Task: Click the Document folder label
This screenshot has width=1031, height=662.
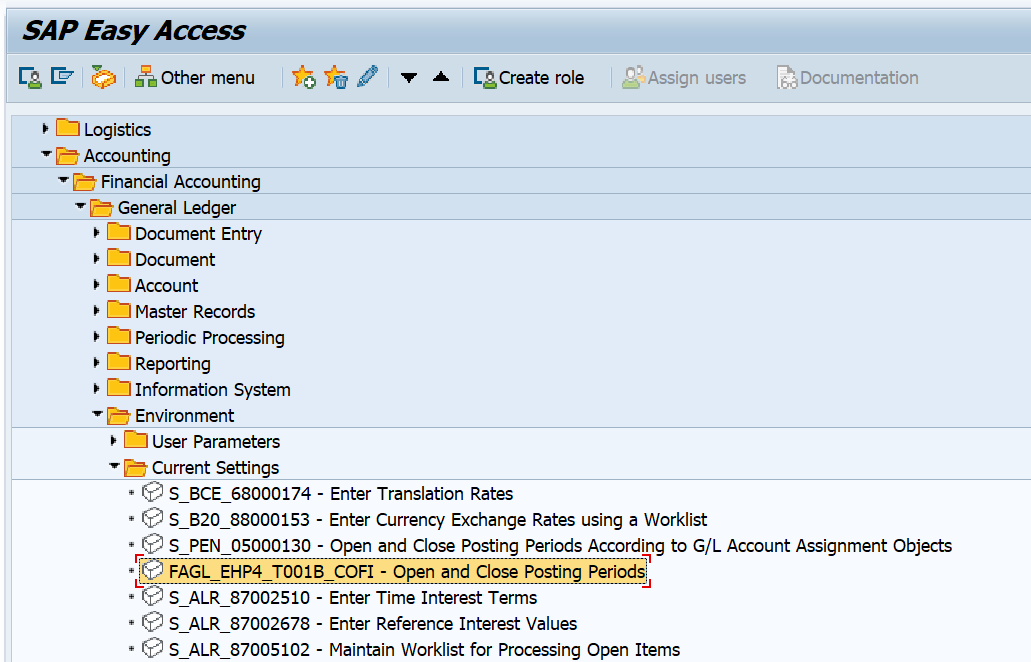Action: click(175, 260)
